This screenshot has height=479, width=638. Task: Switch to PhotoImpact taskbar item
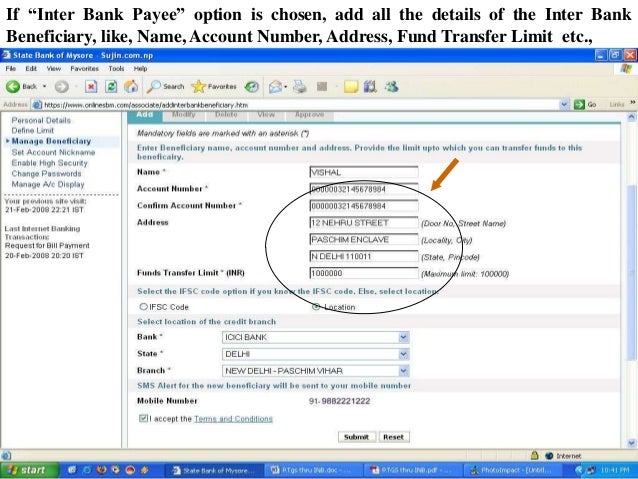click(x=512, y=470)
